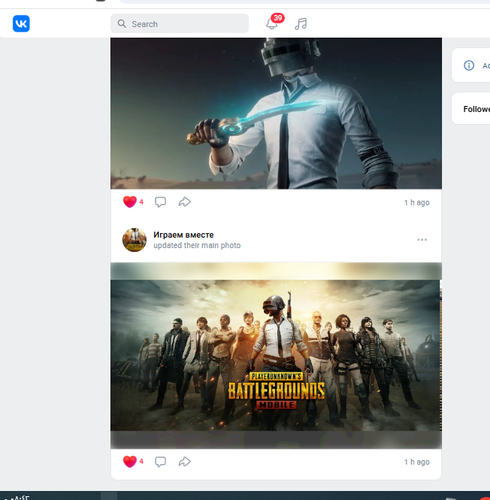Click '1 h ago' under sword photo

point(417,202)
